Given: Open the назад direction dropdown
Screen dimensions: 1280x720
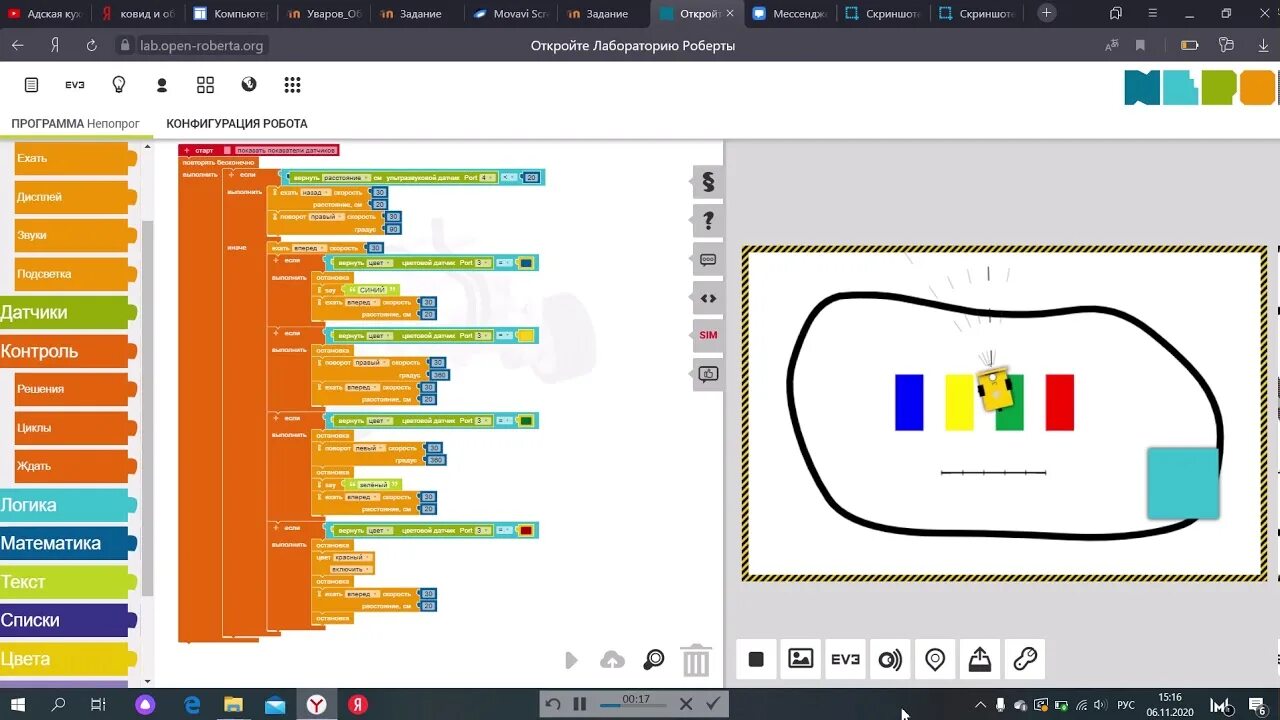Looking at the screenshot, I should coord(314,192).
